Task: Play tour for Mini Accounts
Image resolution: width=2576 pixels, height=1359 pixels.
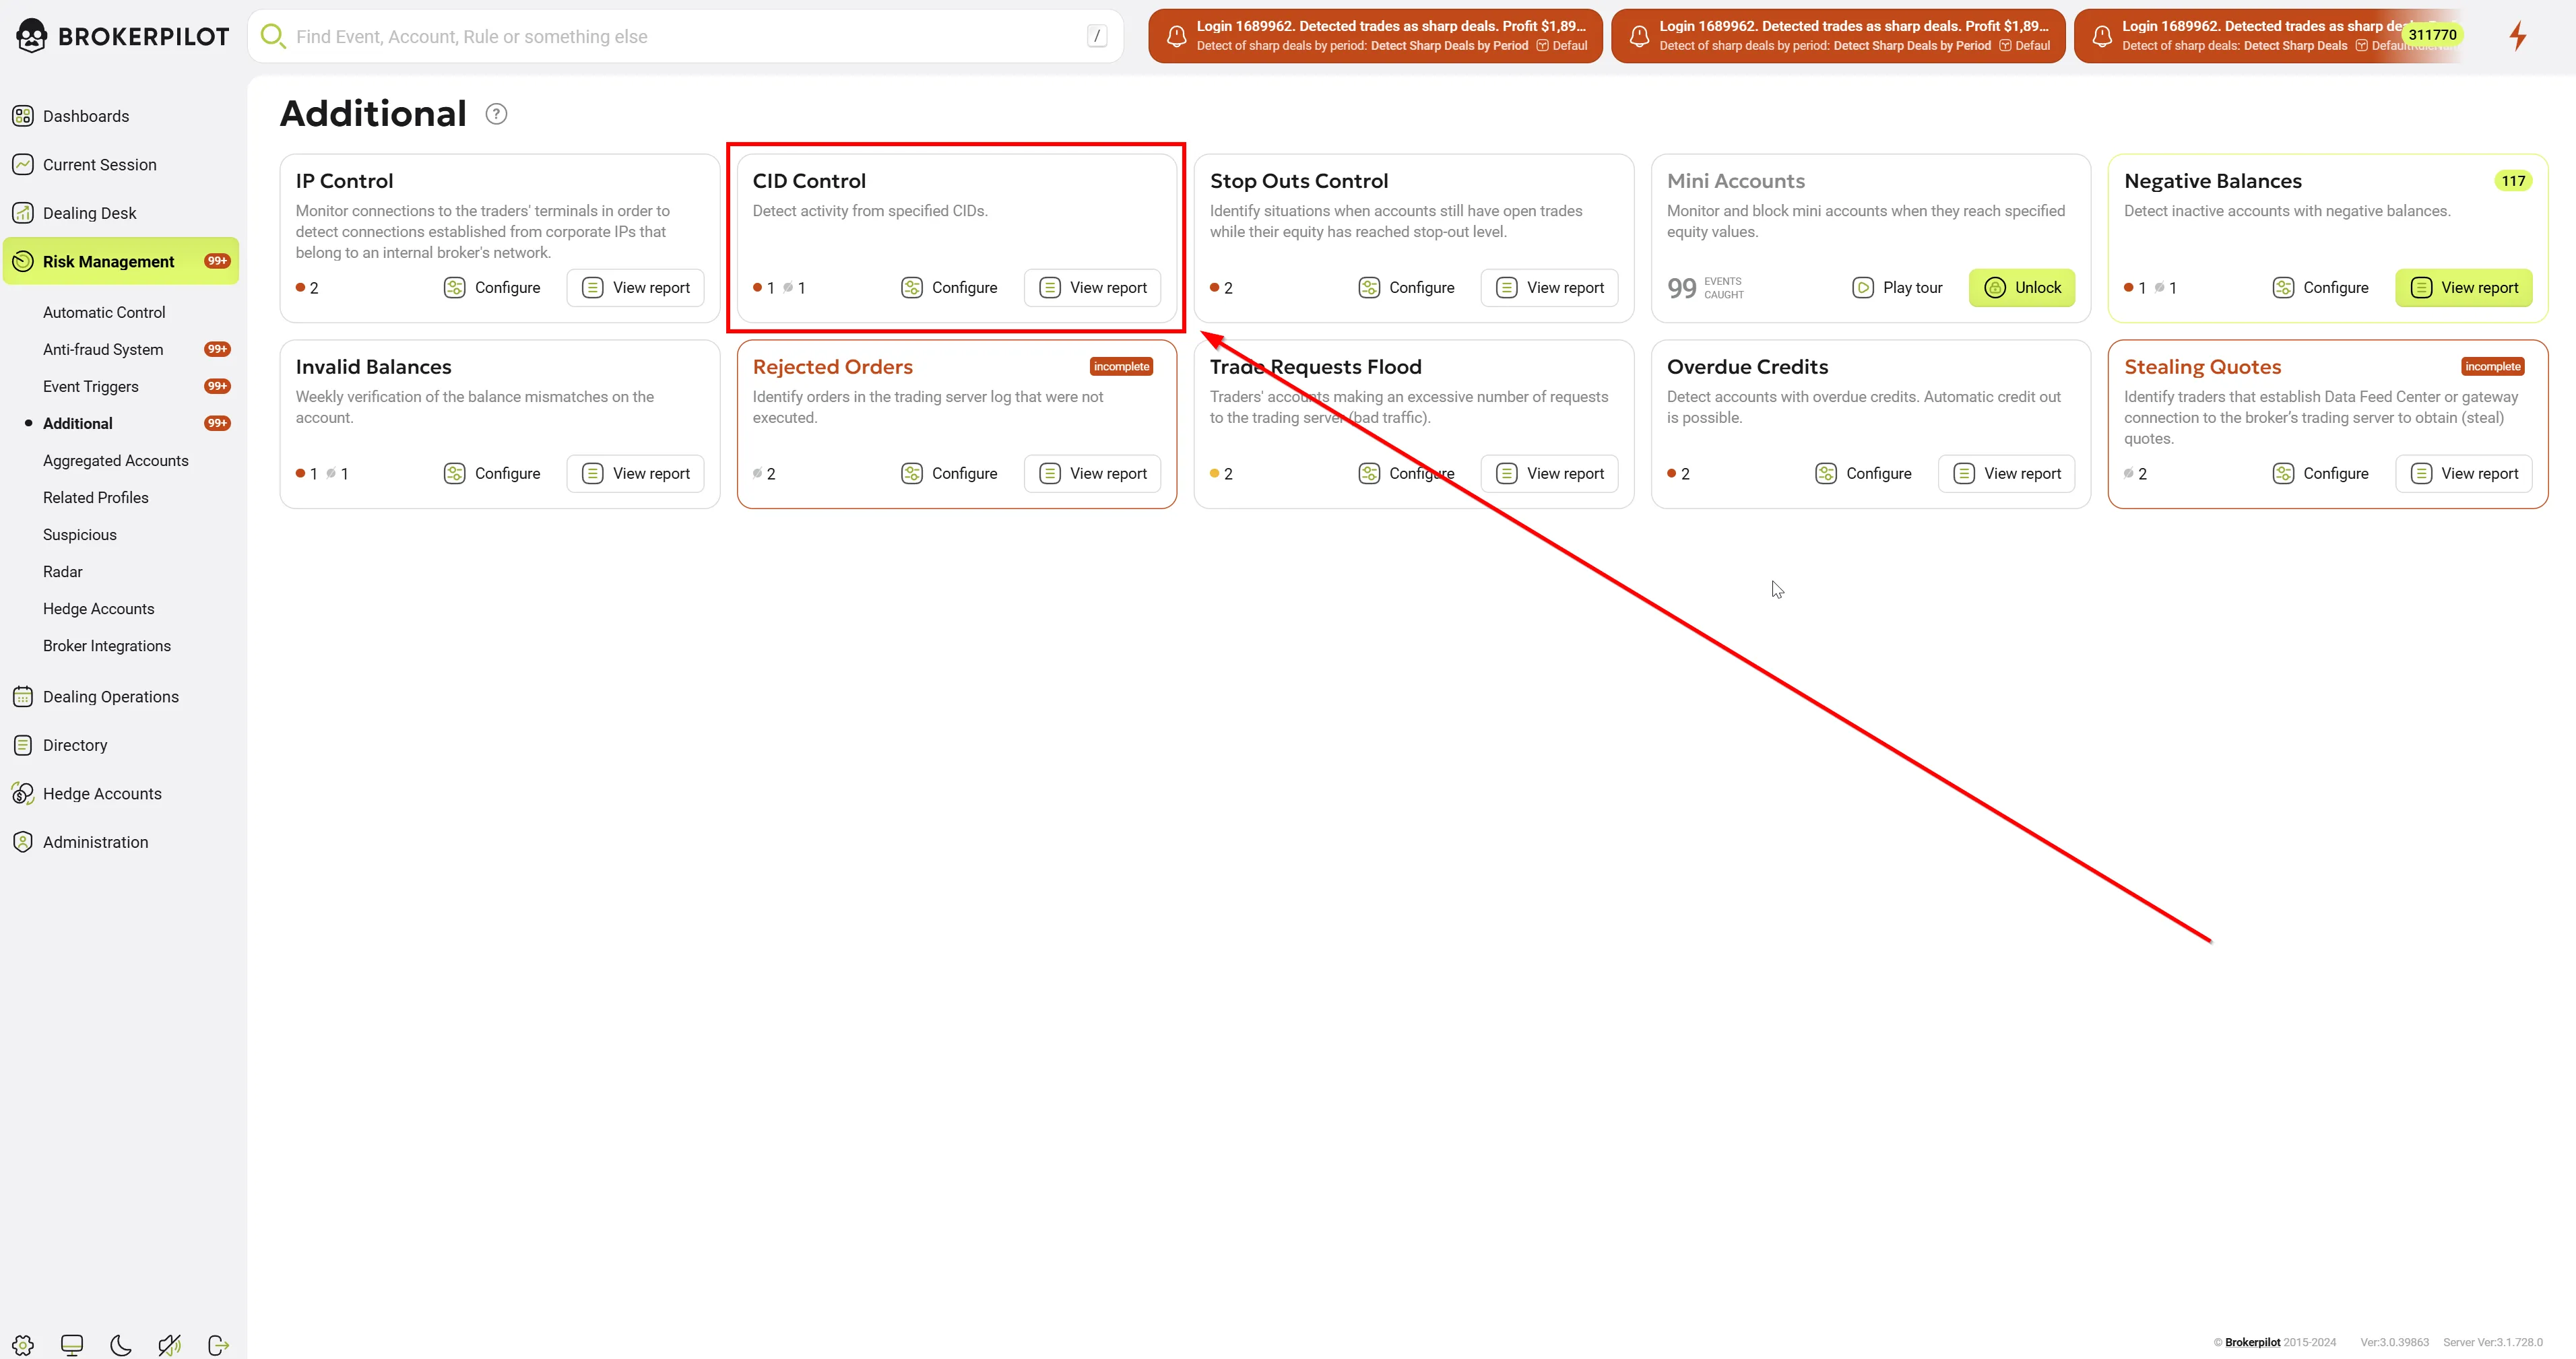Action: click(1897, 288)
